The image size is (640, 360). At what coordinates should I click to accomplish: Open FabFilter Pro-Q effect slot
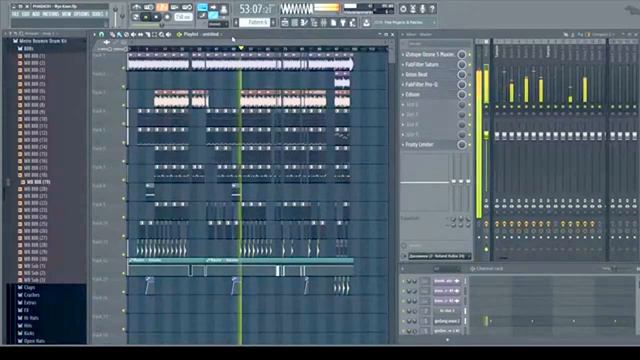coord(421,84)
